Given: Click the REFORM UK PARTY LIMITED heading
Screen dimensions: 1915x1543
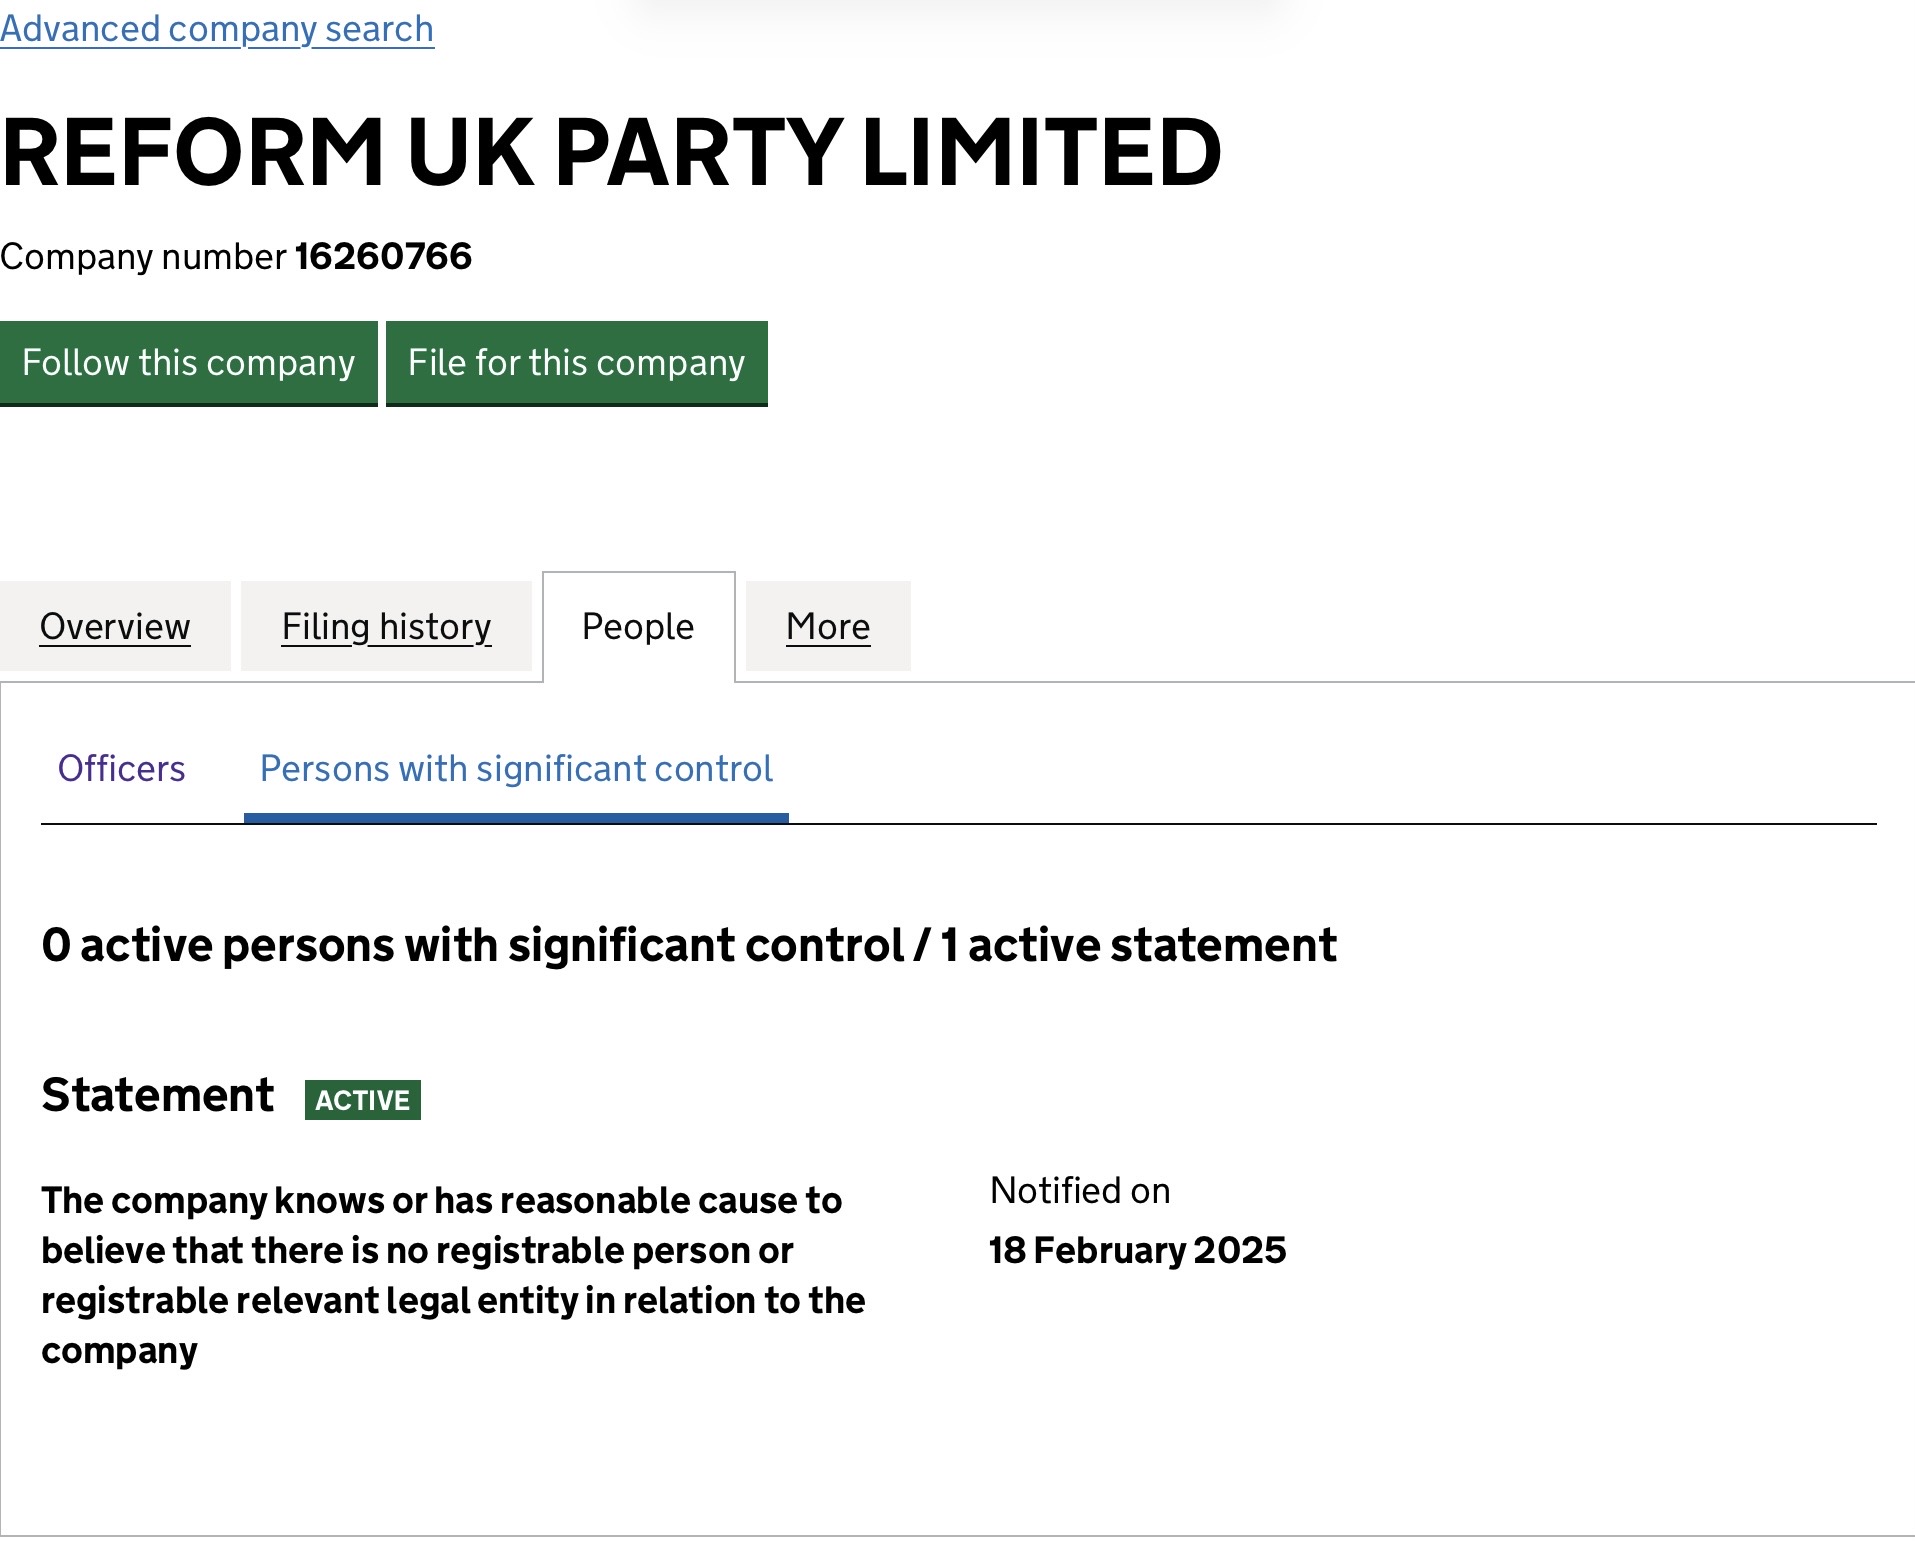Looking at the screenshot, I should [x=611, y=152].
